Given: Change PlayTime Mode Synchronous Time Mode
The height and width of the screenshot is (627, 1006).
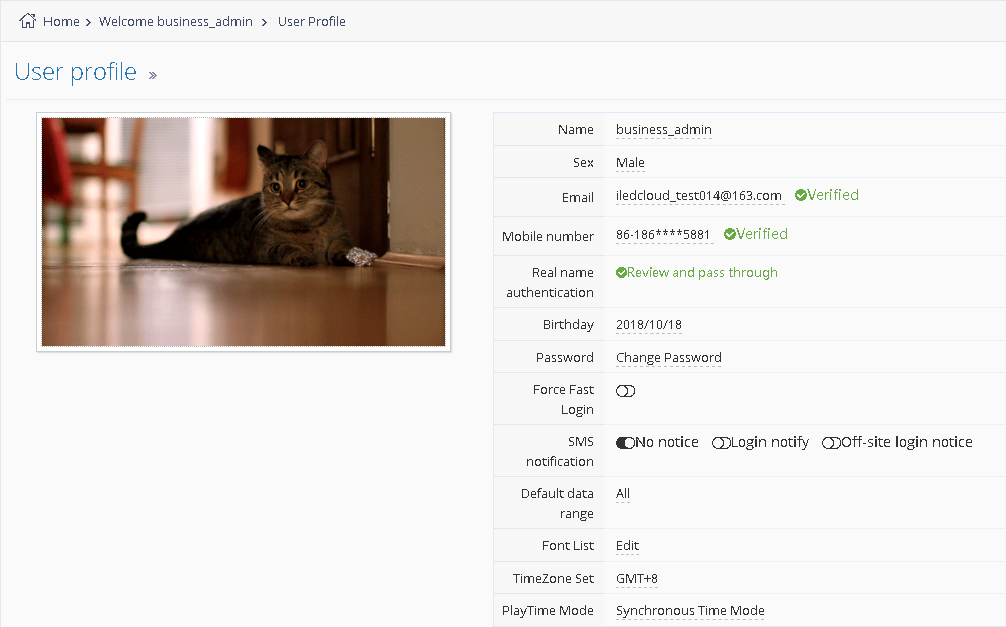Looking at the screenshot, I should pyautogui.click(x=690, y=611).
